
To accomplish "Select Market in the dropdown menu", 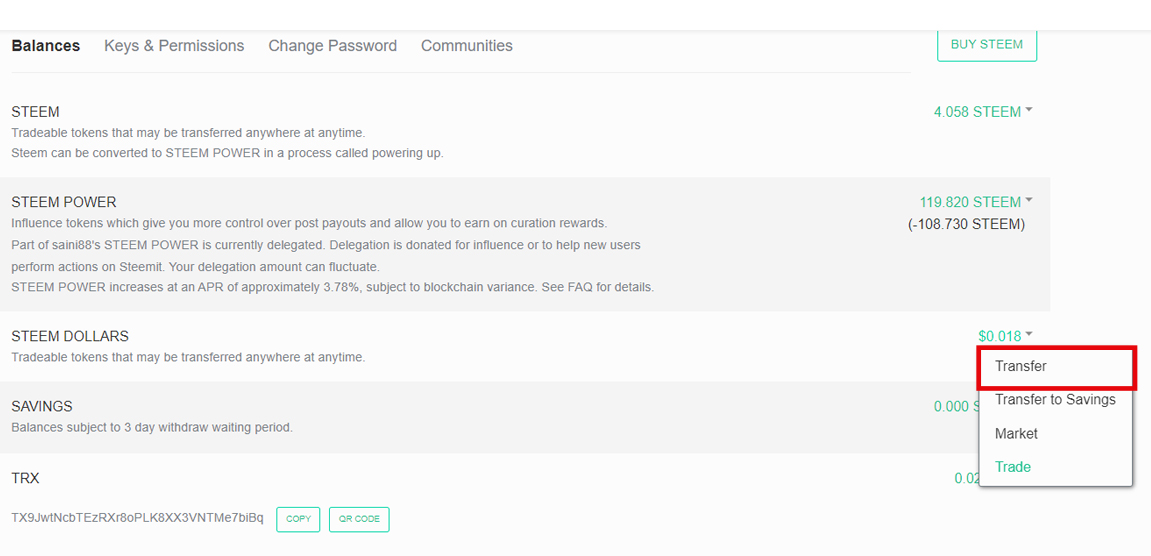I will [x=1016, y=434].
